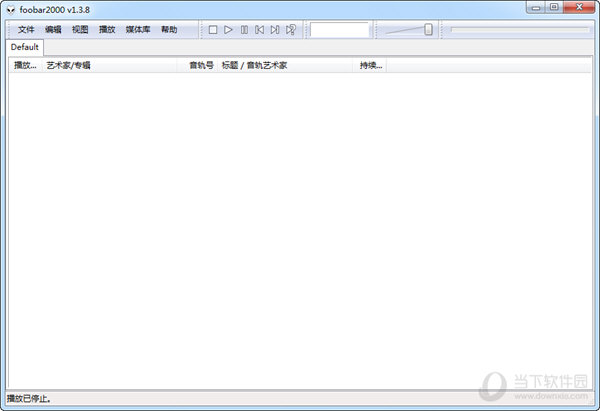This screenshot has width=600, height=411.
Task: Maximize the foobar2000 window
Action: click(554, 7)
